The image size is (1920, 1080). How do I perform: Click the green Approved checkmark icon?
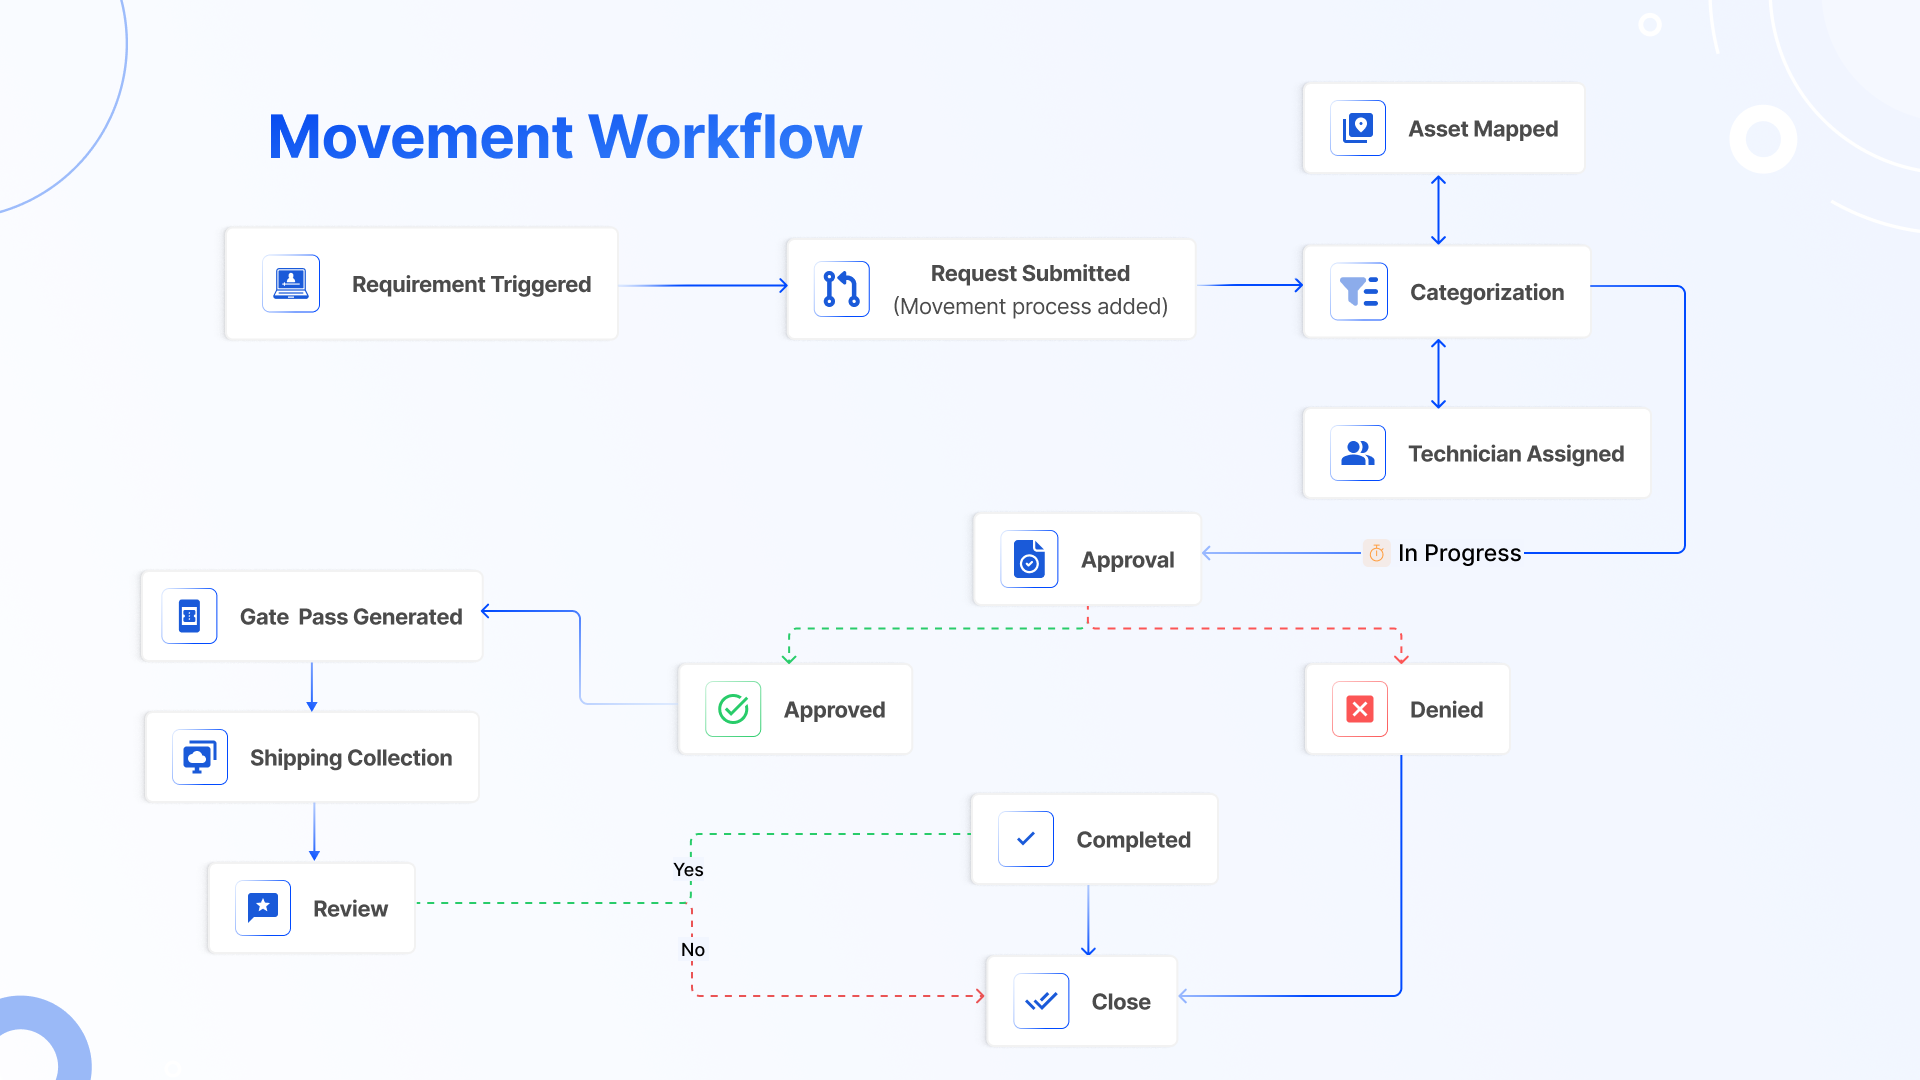pyautogui.click(x=733, y=709)
